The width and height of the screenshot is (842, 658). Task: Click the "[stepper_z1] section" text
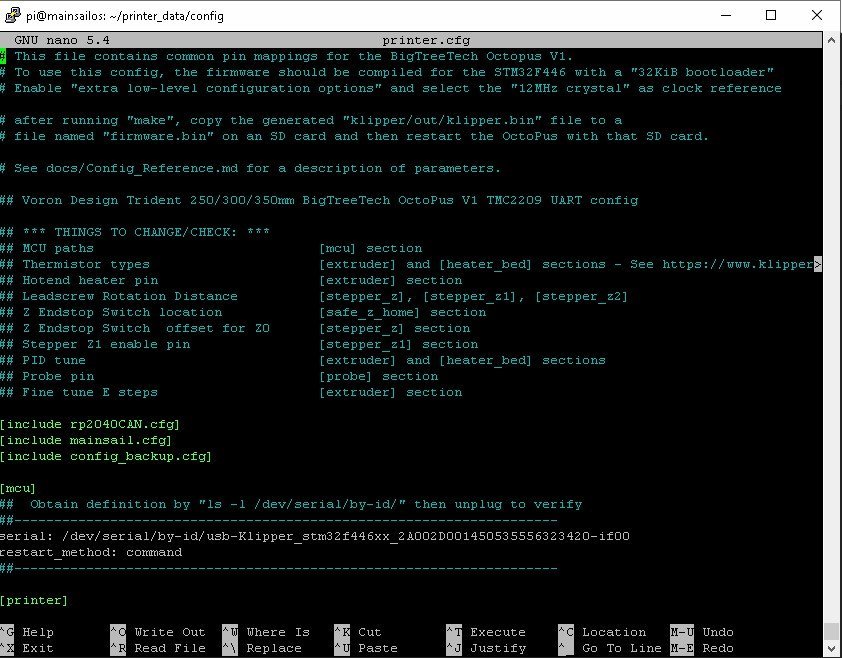398,344
